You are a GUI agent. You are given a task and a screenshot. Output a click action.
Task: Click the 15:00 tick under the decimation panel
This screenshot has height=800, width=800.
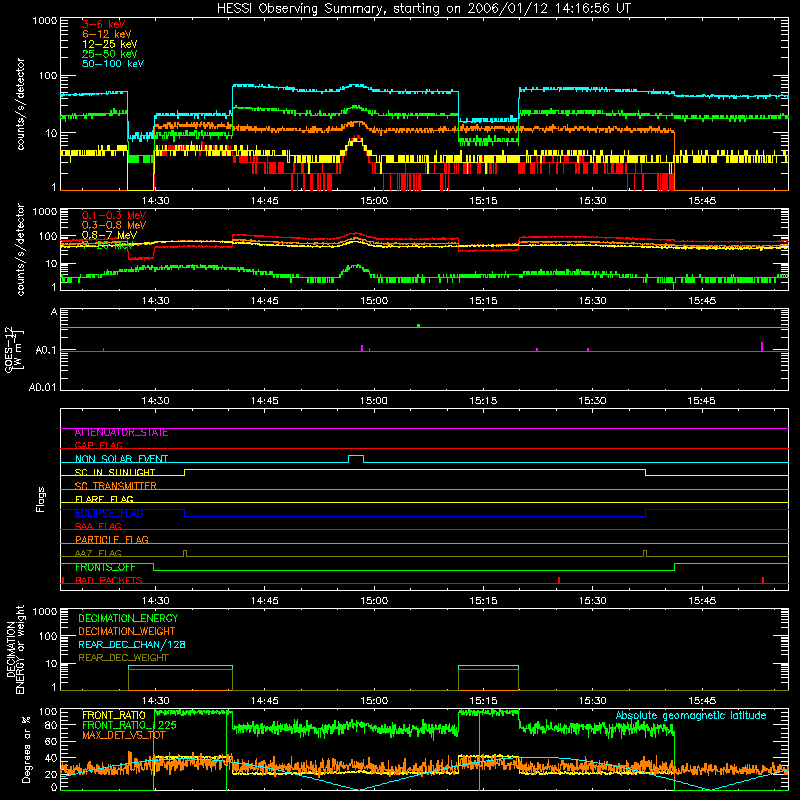point(374,701)
